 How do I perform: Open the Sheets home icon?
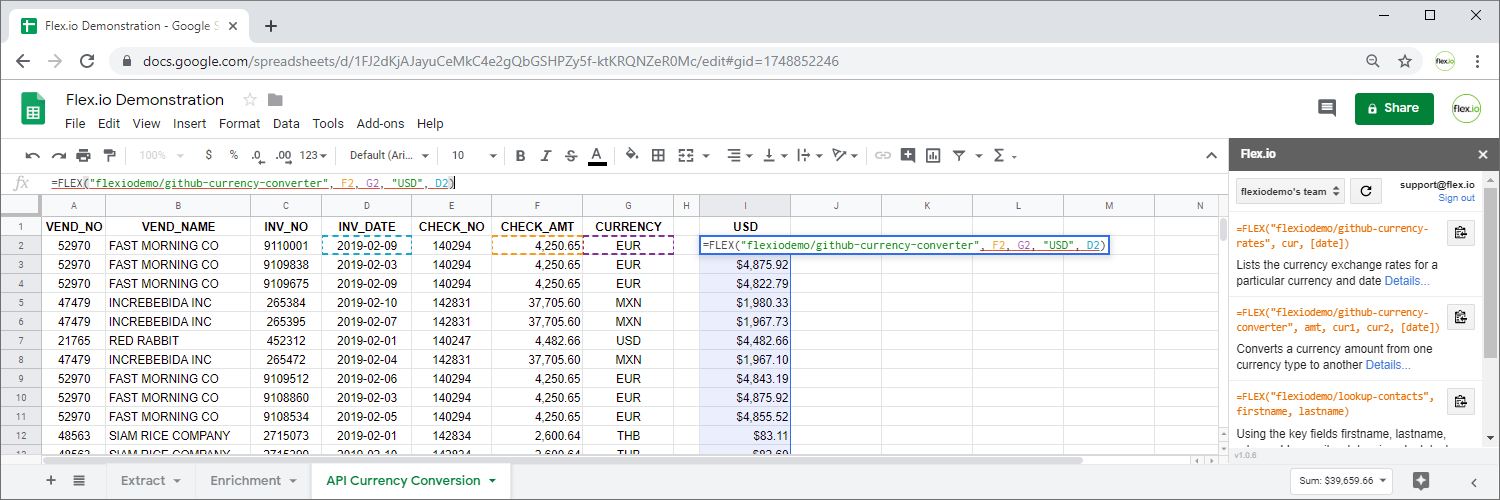click(33, 109)
